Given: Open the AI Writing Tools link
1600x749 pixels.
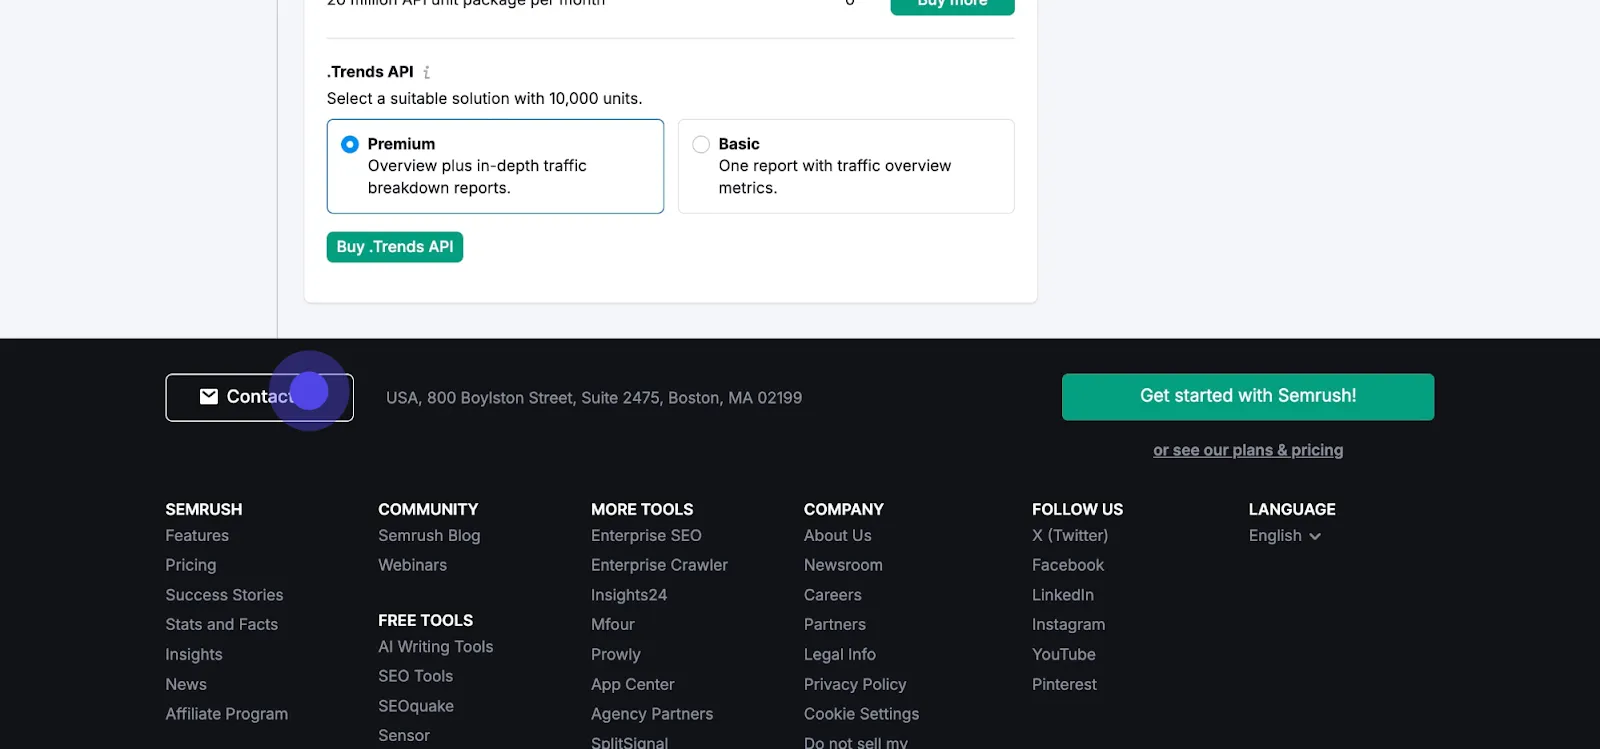Looking at the screenshot, I should [x=436, y=647].
